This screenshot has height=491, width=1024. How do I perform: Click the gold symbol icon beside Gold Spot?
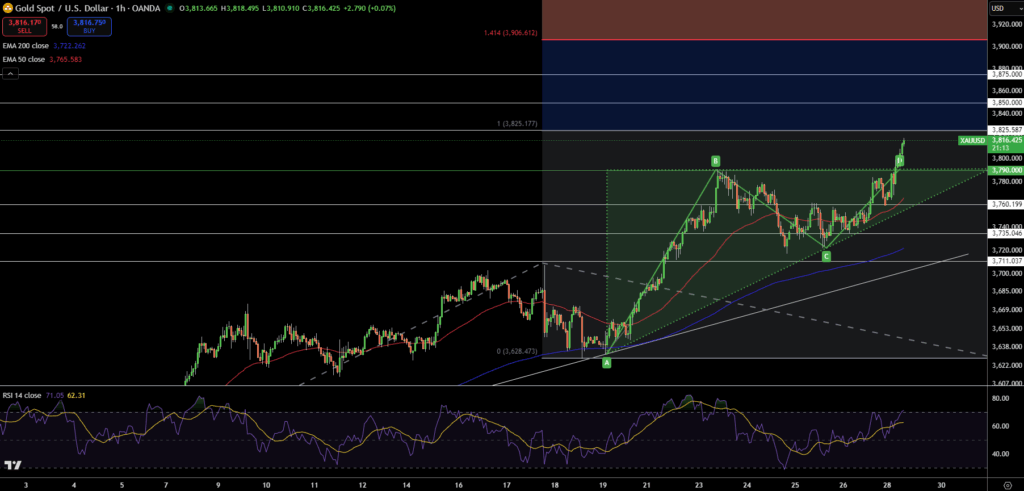pyautogui.click(x=8, y=8)
